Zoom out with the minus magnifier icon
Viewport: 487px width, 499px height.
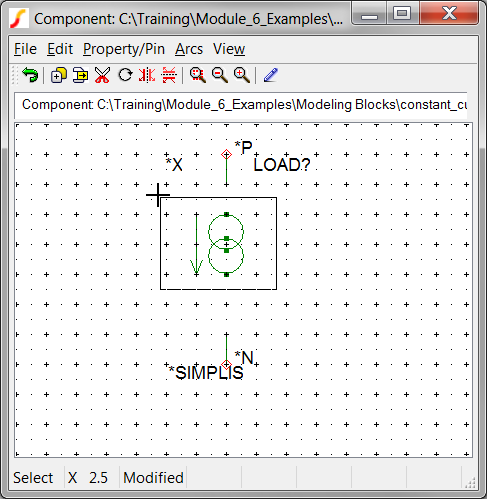coord(220,75)
